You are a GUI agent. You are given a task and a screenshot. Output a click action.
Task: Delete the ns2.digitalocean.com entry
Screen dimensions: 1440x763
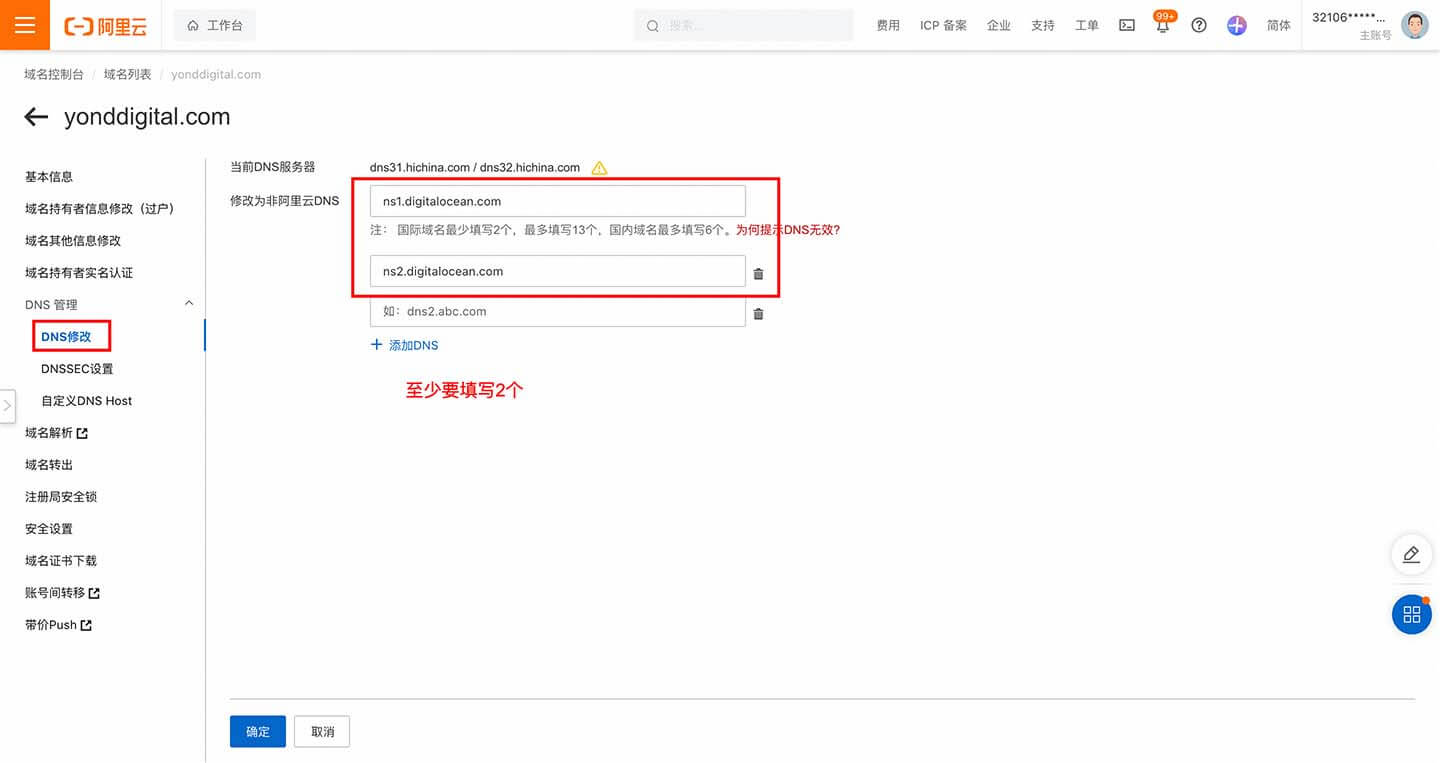tap(758, 273)
